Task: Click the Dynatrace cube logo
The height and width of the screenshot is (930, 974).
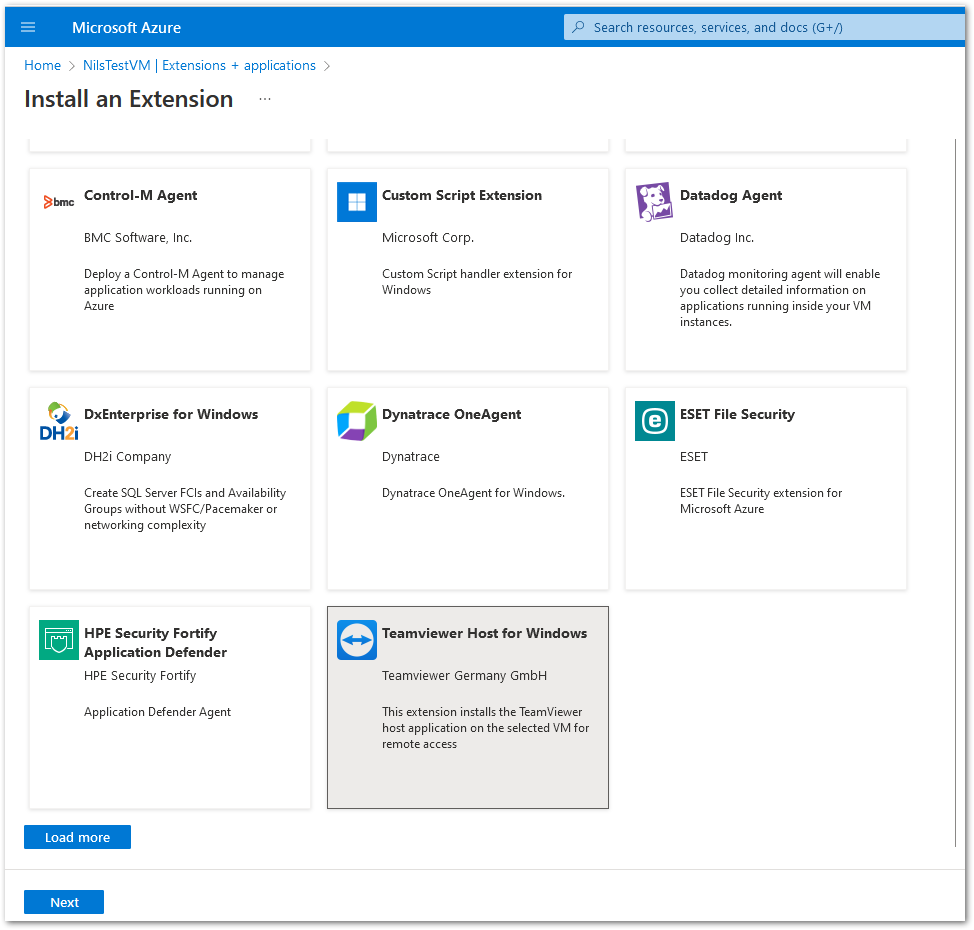Action: coord(357,421)
